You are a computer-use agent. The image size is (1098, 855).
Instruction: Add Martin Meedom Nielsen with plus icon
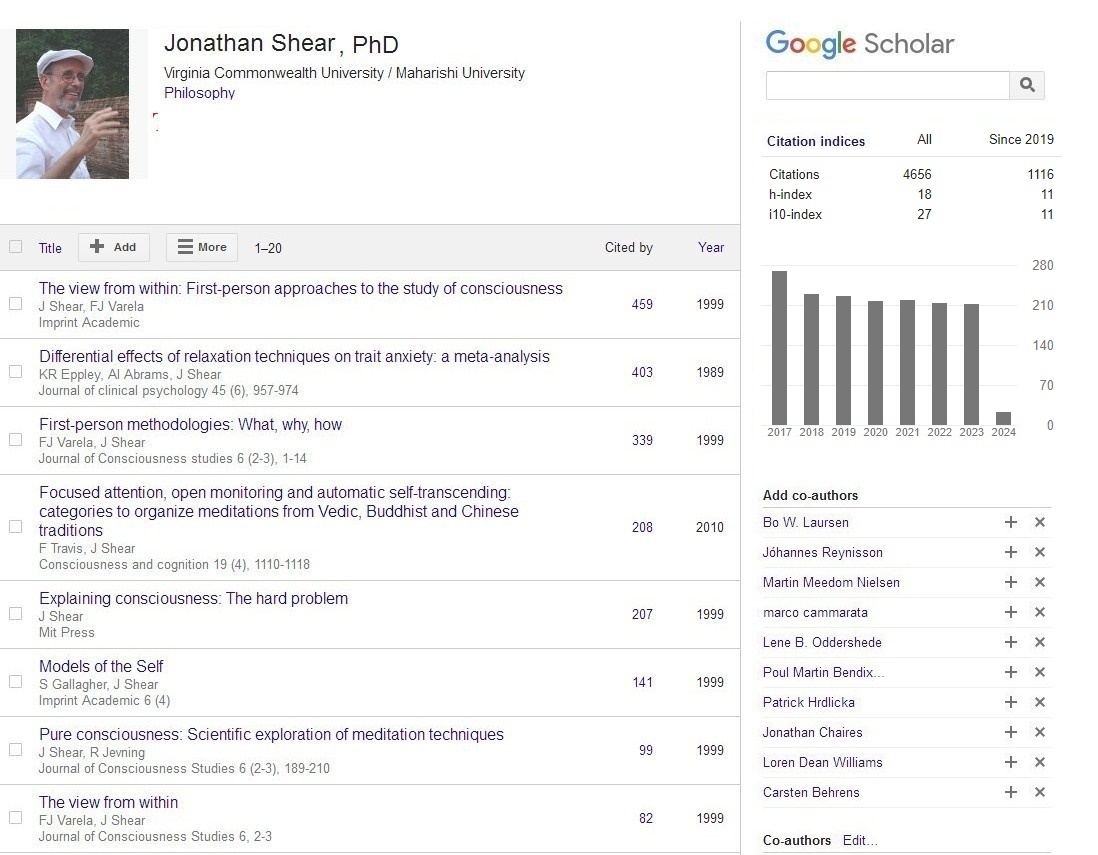point(1011,582)
